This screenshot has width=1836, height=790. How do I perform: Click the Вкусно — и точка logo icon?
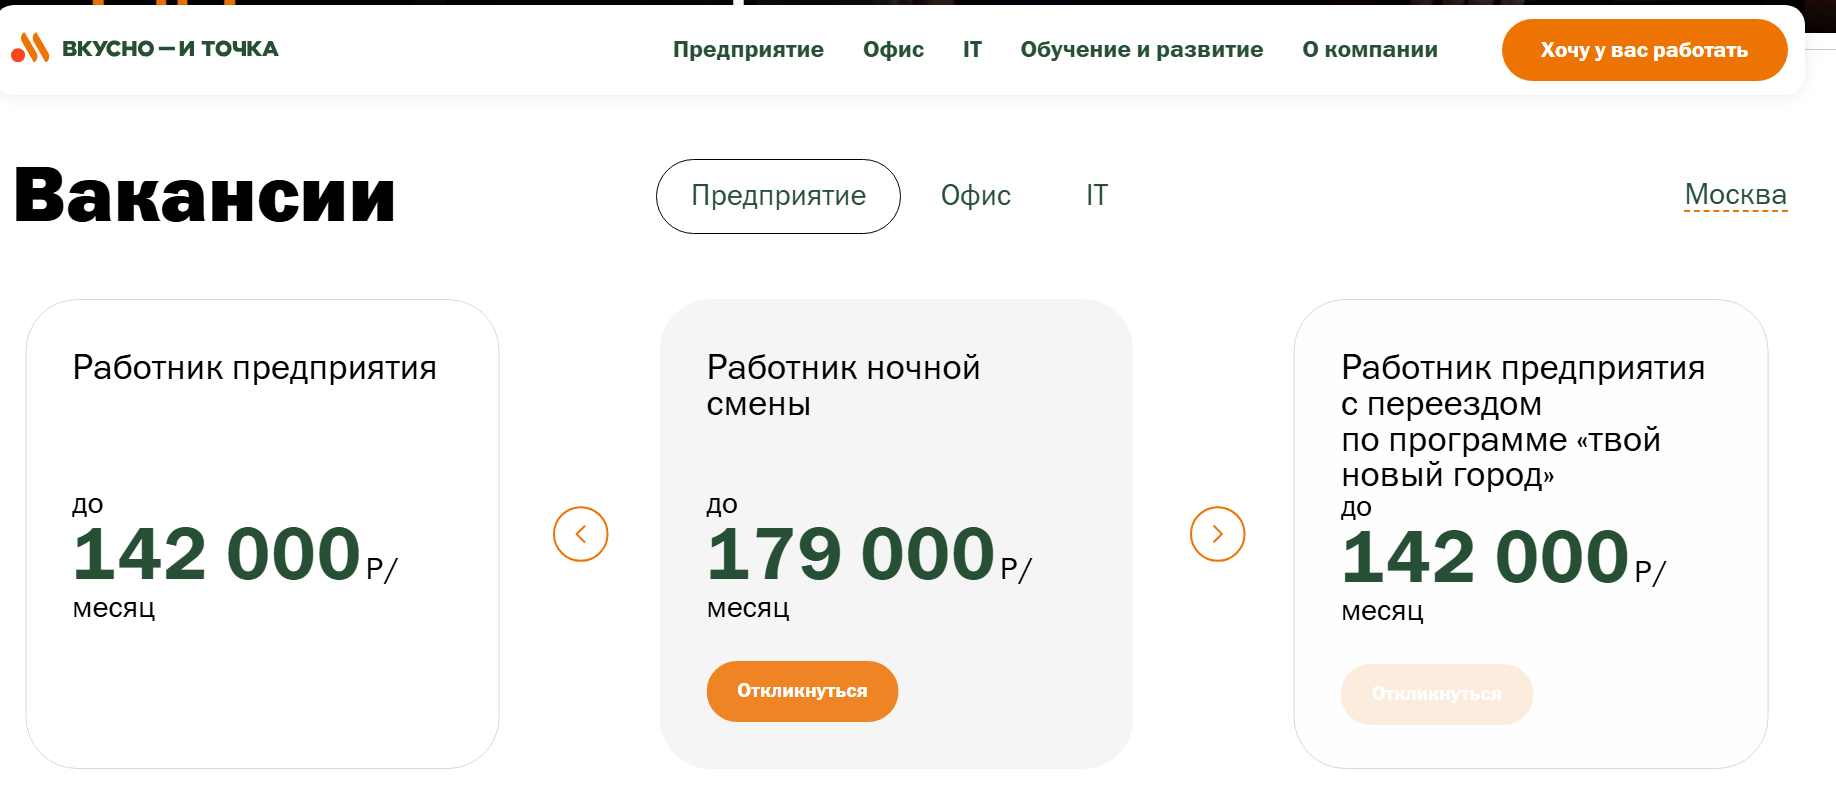coord(30,47)
